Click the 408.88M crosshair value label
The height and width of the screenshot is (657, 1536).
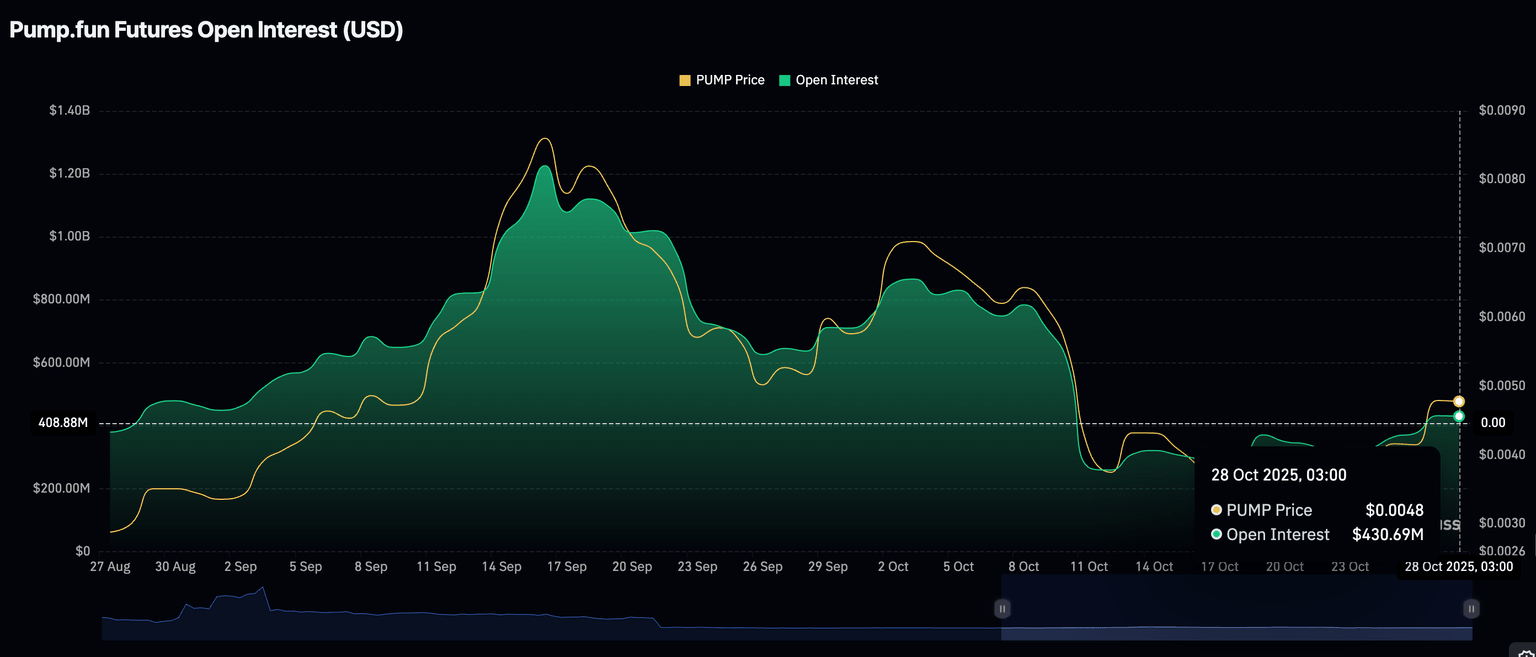pos(62,423)
